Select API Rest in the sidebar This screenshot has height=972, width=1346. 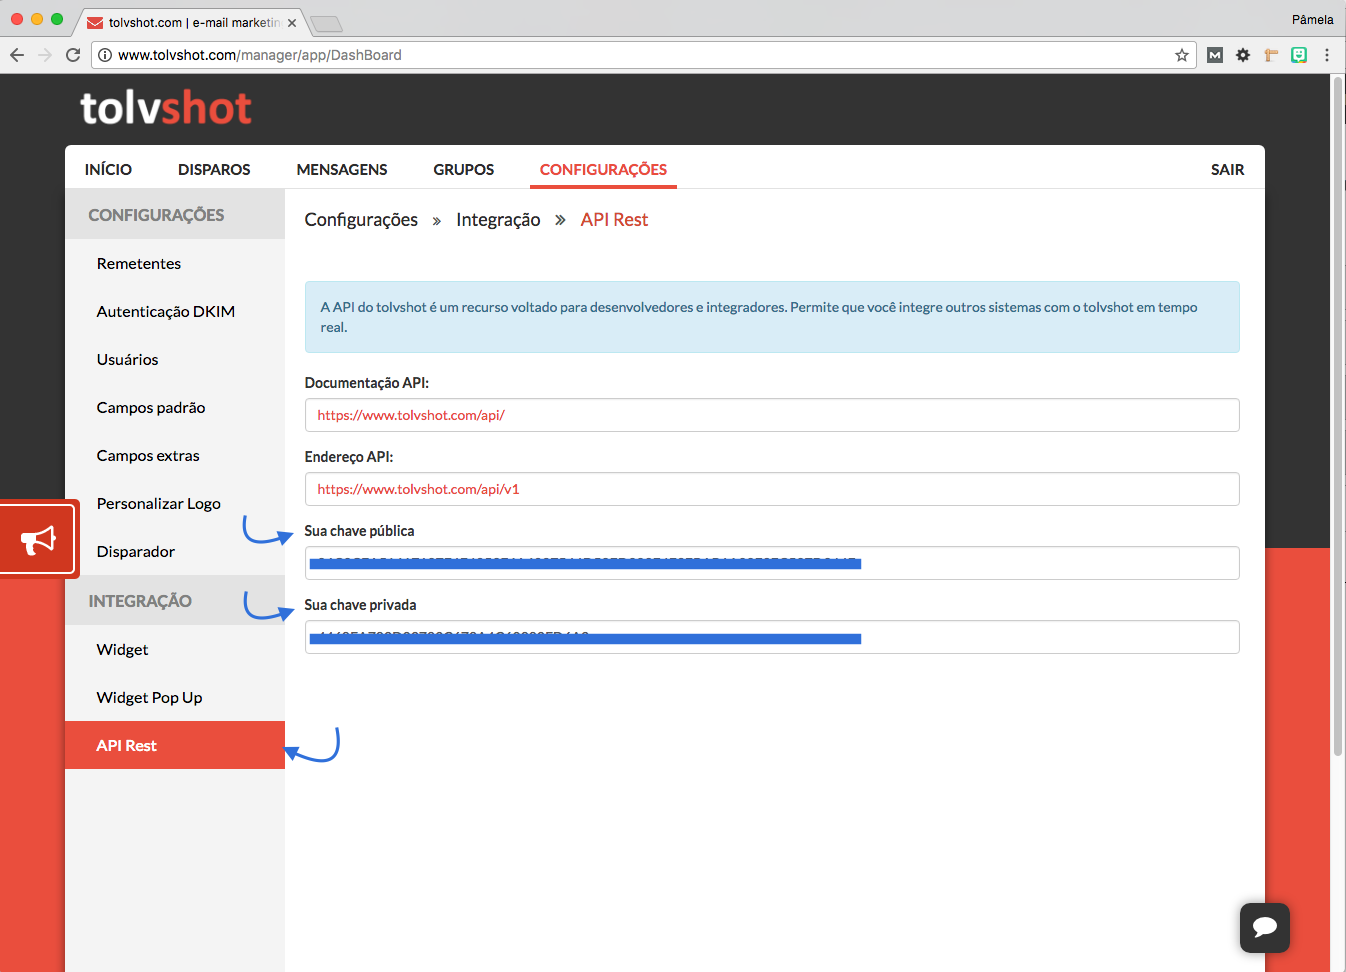(x=175, y=745)
